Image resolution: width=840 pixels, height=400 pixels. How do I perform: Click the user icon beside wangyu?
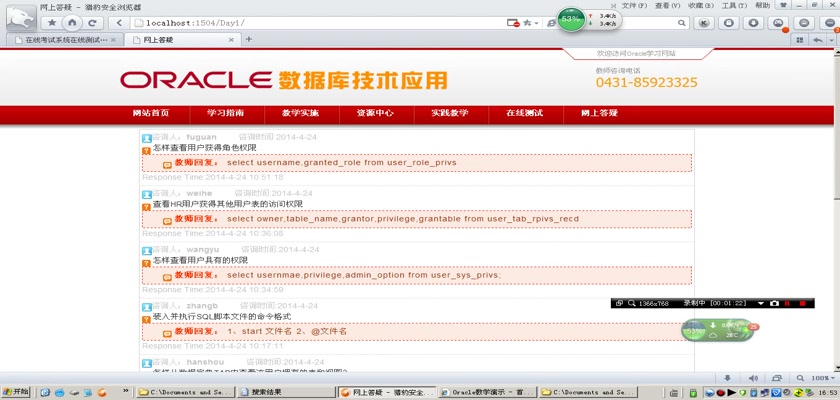point(147,251)
